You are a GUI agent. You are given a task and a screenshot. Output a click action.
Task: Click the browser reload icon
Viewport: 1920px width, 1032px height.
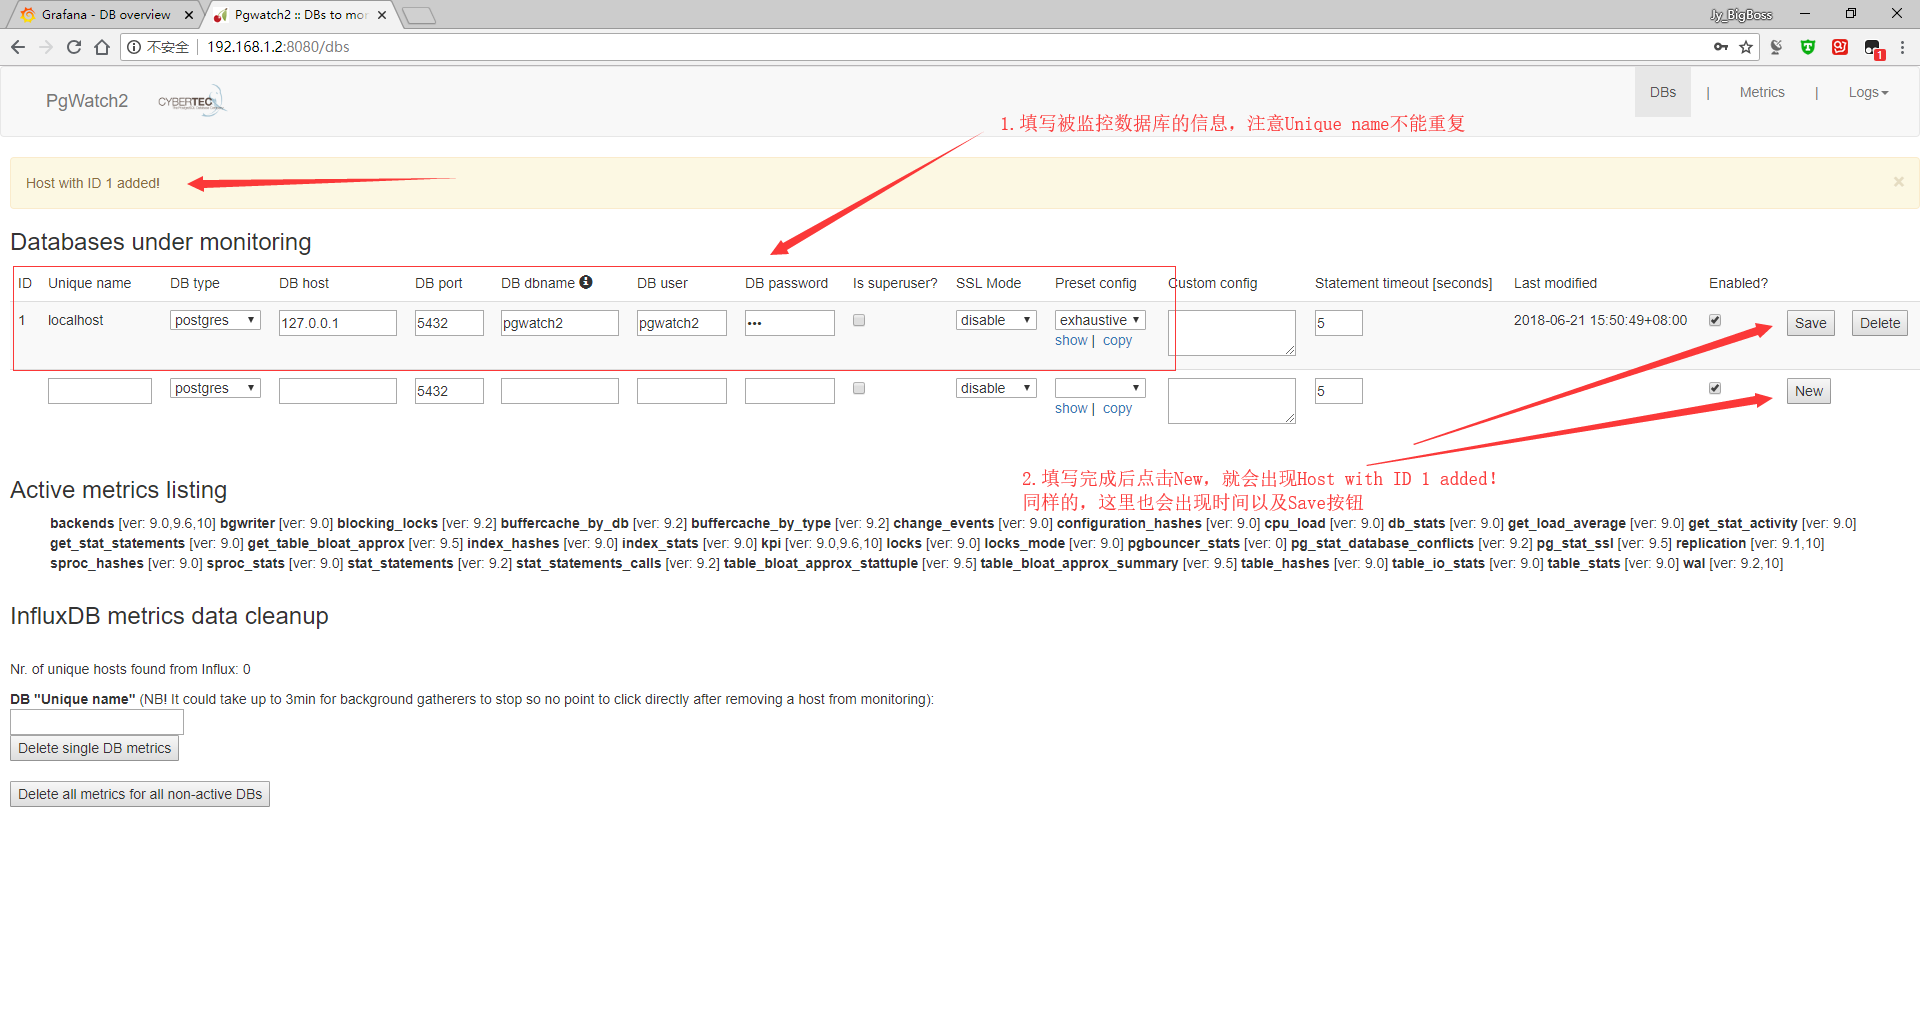point(73,46)
